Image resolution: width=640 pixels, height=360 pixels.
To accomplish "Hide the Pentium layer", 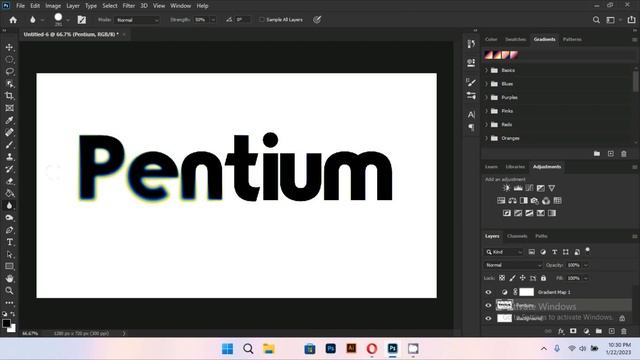I will click(x=488, y=305).
